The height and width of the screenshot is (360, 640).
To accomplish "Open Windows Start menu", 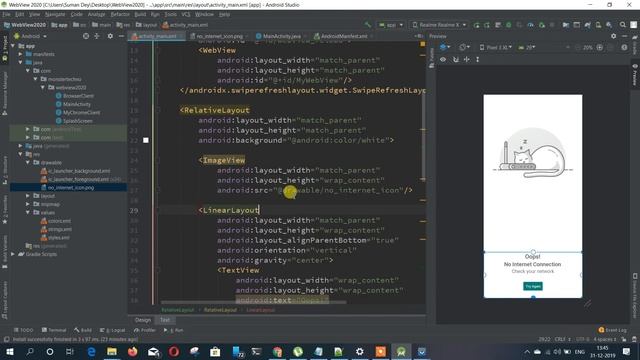I will click(x=10, y=351).
